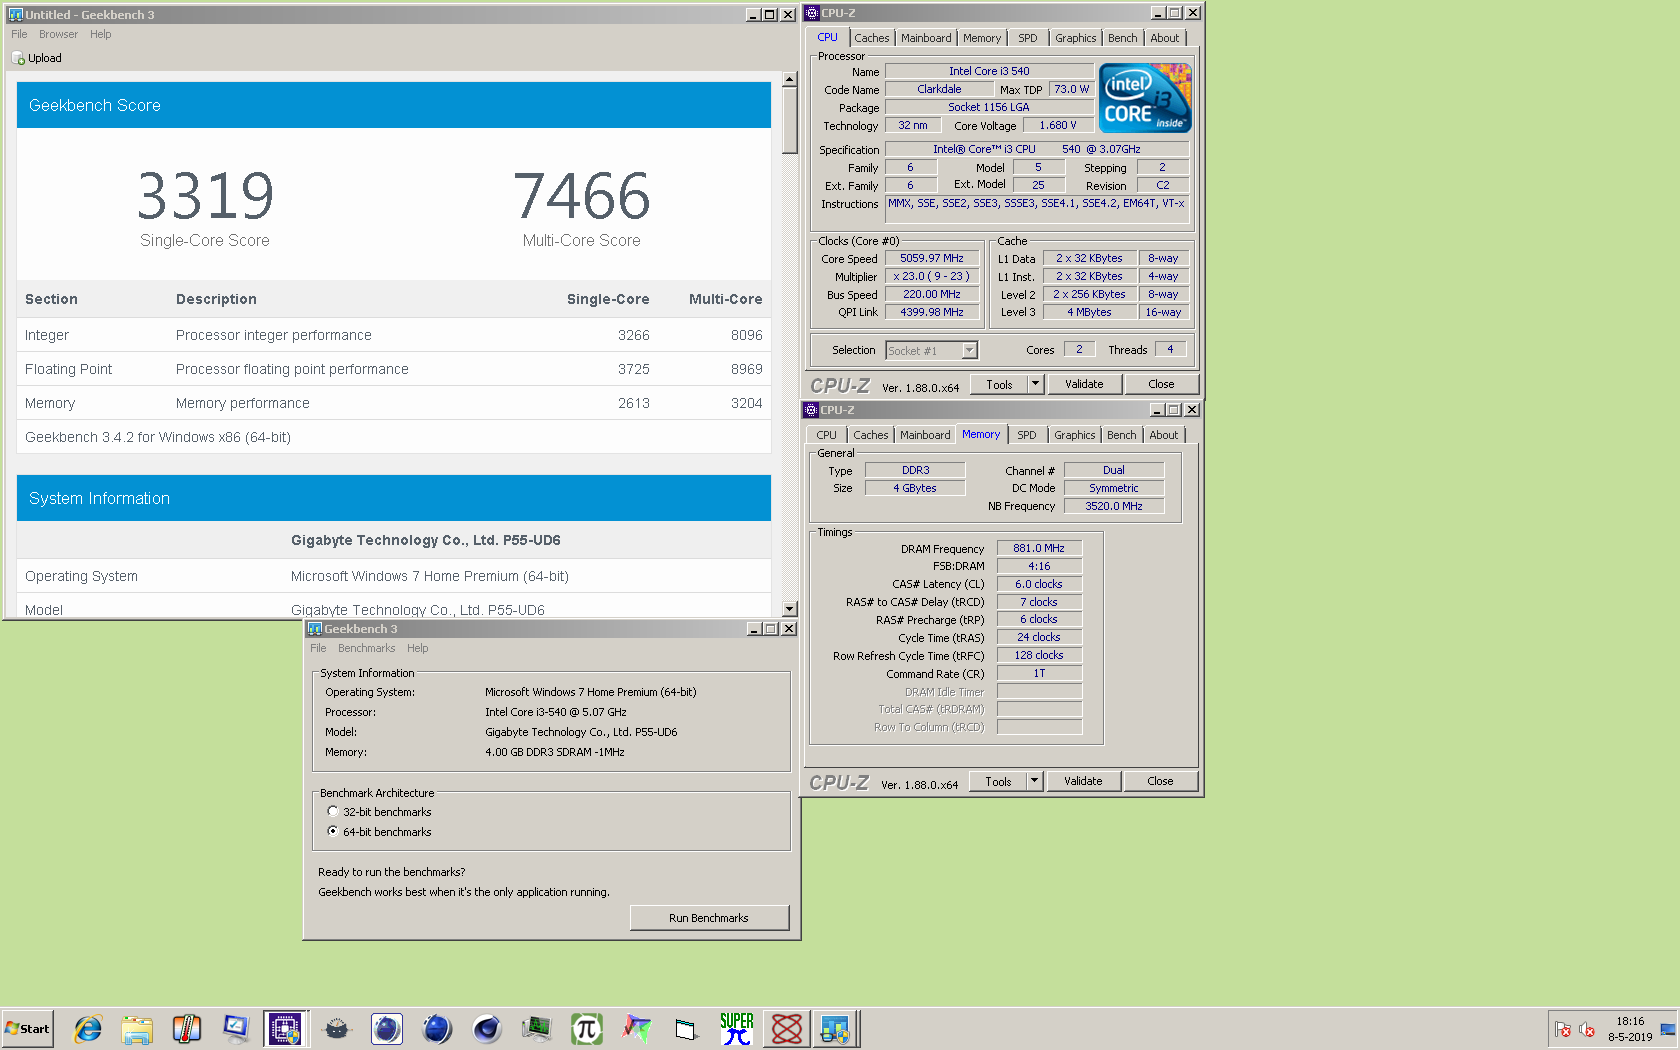The image size is (1680, 1050).
Task: Open Internet Explorer from the taskbar
Action: (88, 1028)
